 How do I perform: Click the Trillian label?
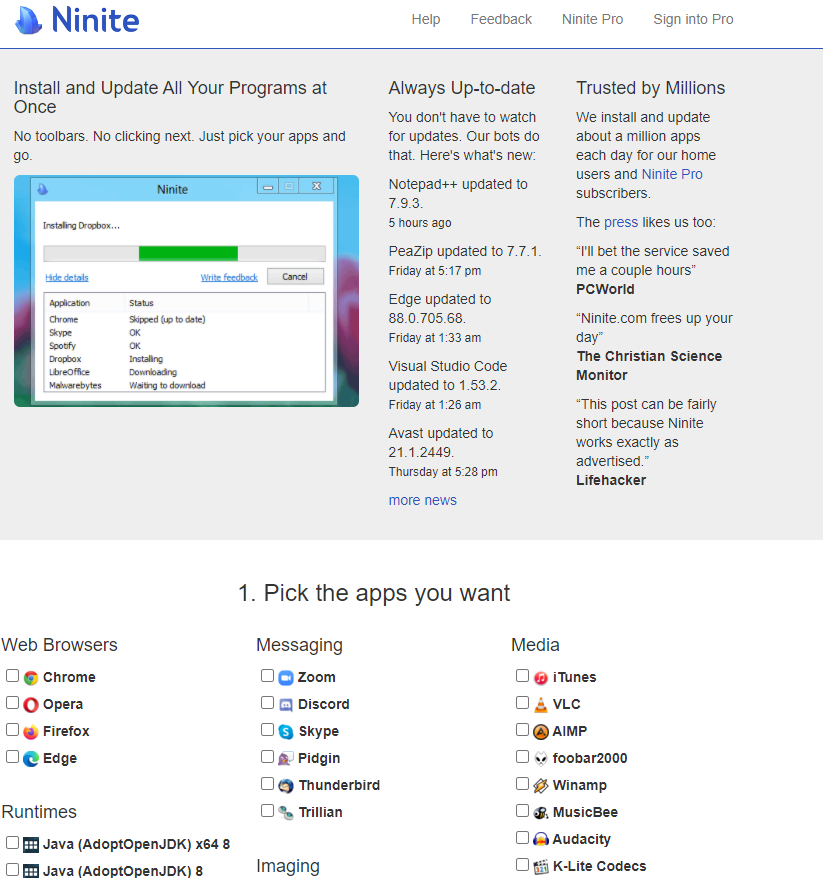coord(320,812)
